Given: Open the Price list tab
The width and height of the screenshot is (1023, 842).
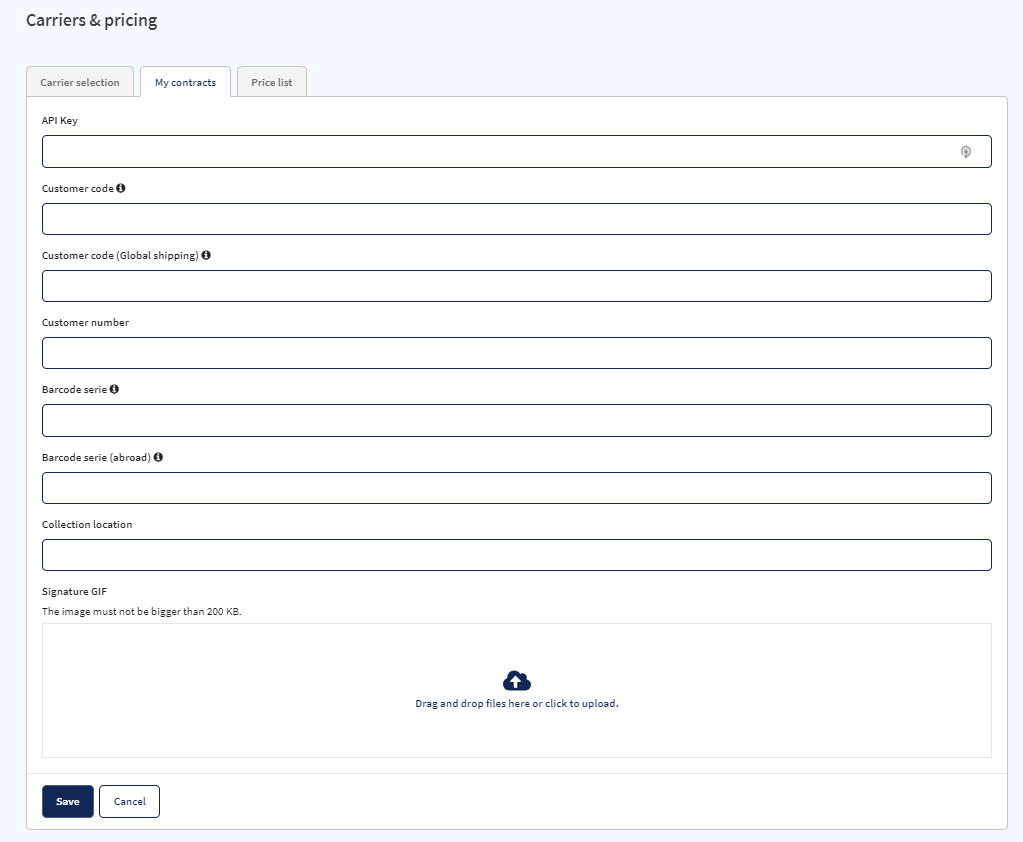Looking at the screenshot, I should tap(271, 82).
